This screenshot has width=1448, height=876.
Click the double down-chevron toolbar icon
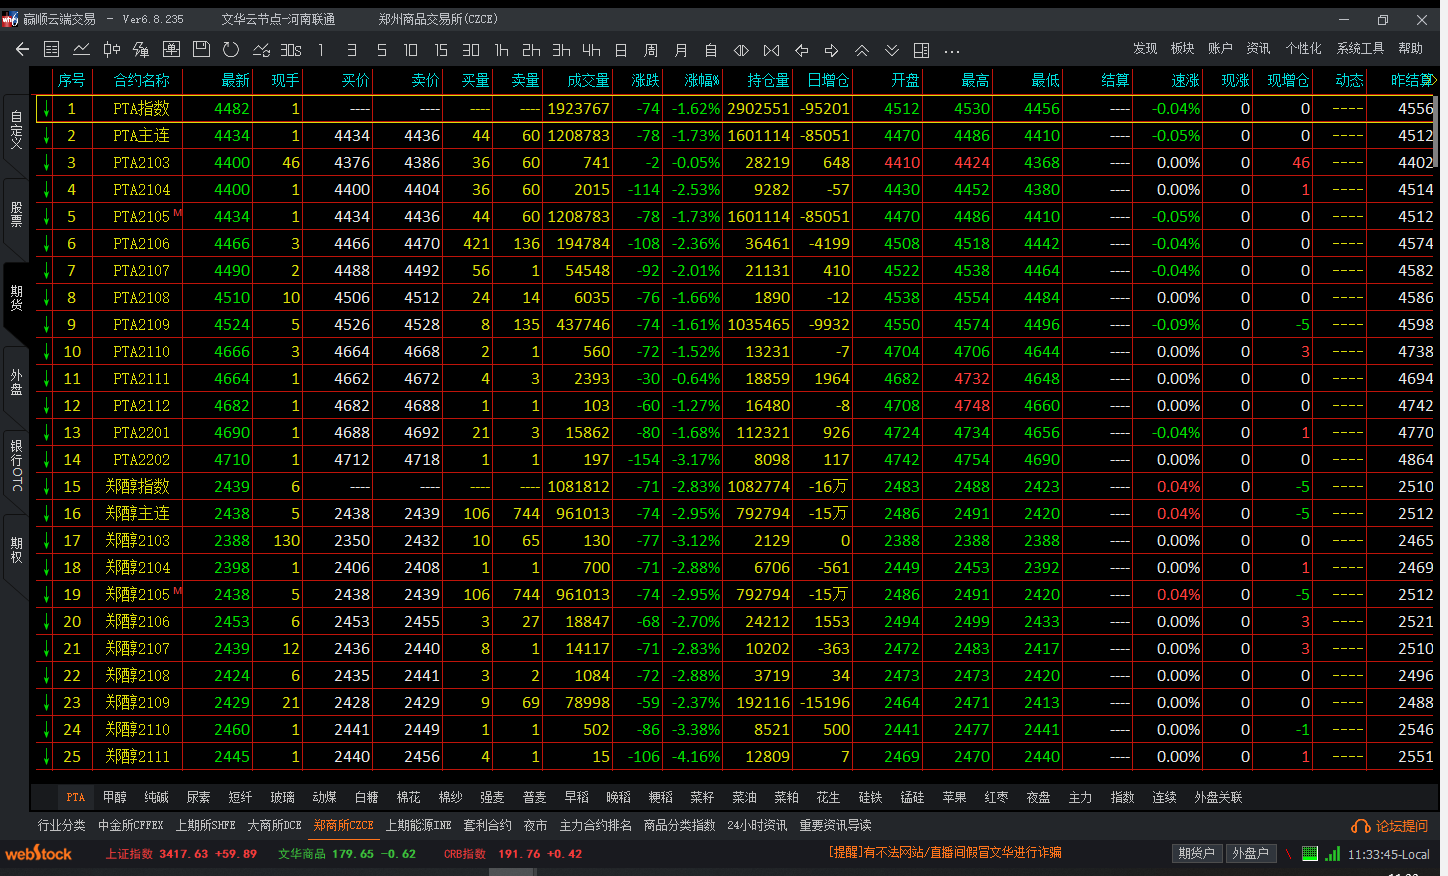click(x=891, y=49)
